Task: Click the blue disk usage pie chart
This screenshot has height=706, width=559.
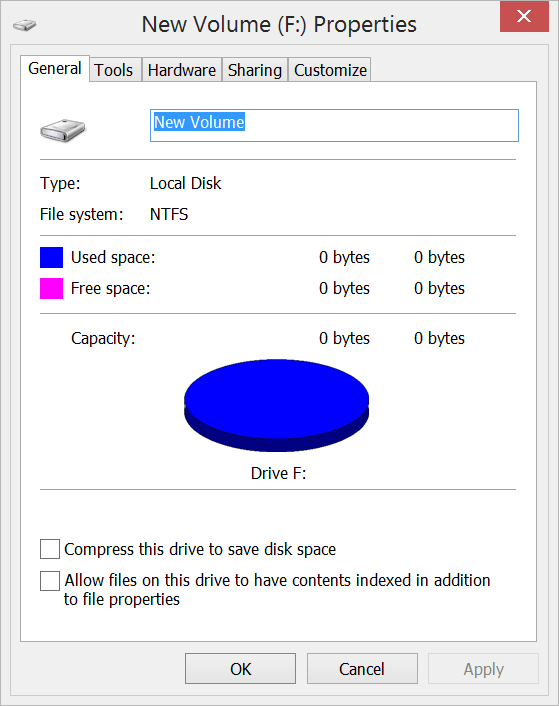Action: point(276,405)
